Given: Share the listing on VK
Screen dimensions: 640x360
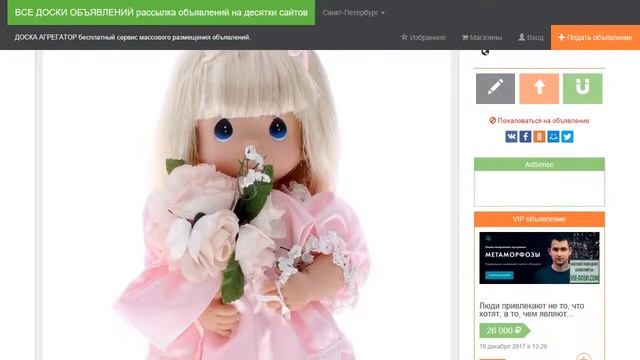Looking at the screenshot, I should [511, 136].
